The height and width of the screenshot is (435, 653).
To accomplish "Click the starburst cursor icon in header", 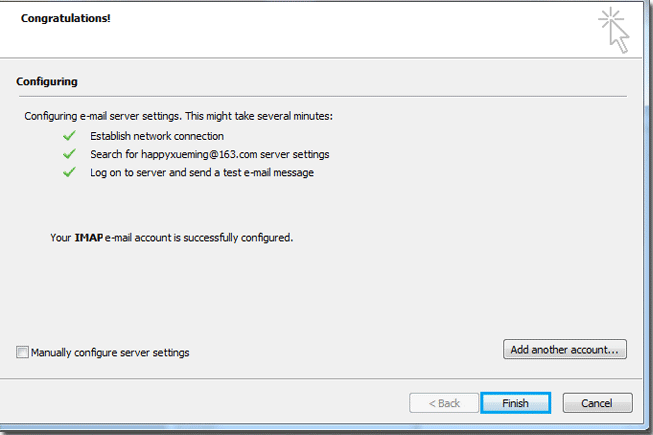I will click(x=613, y=30).
